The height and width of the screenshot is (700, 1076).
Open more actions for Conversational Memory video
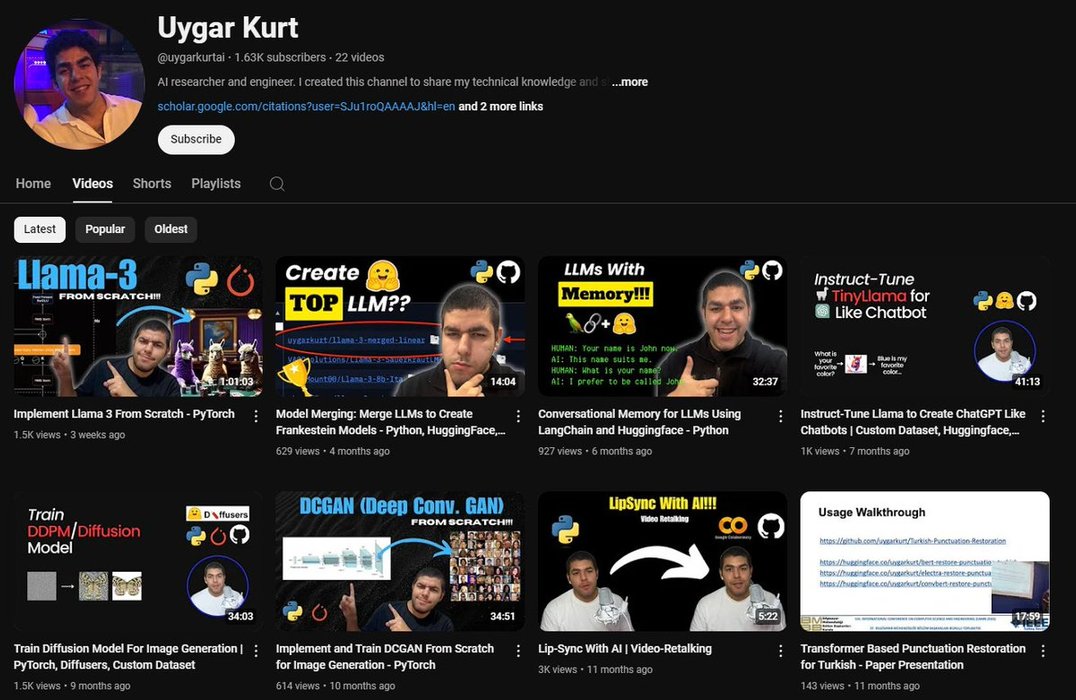[x=781, y=416]
